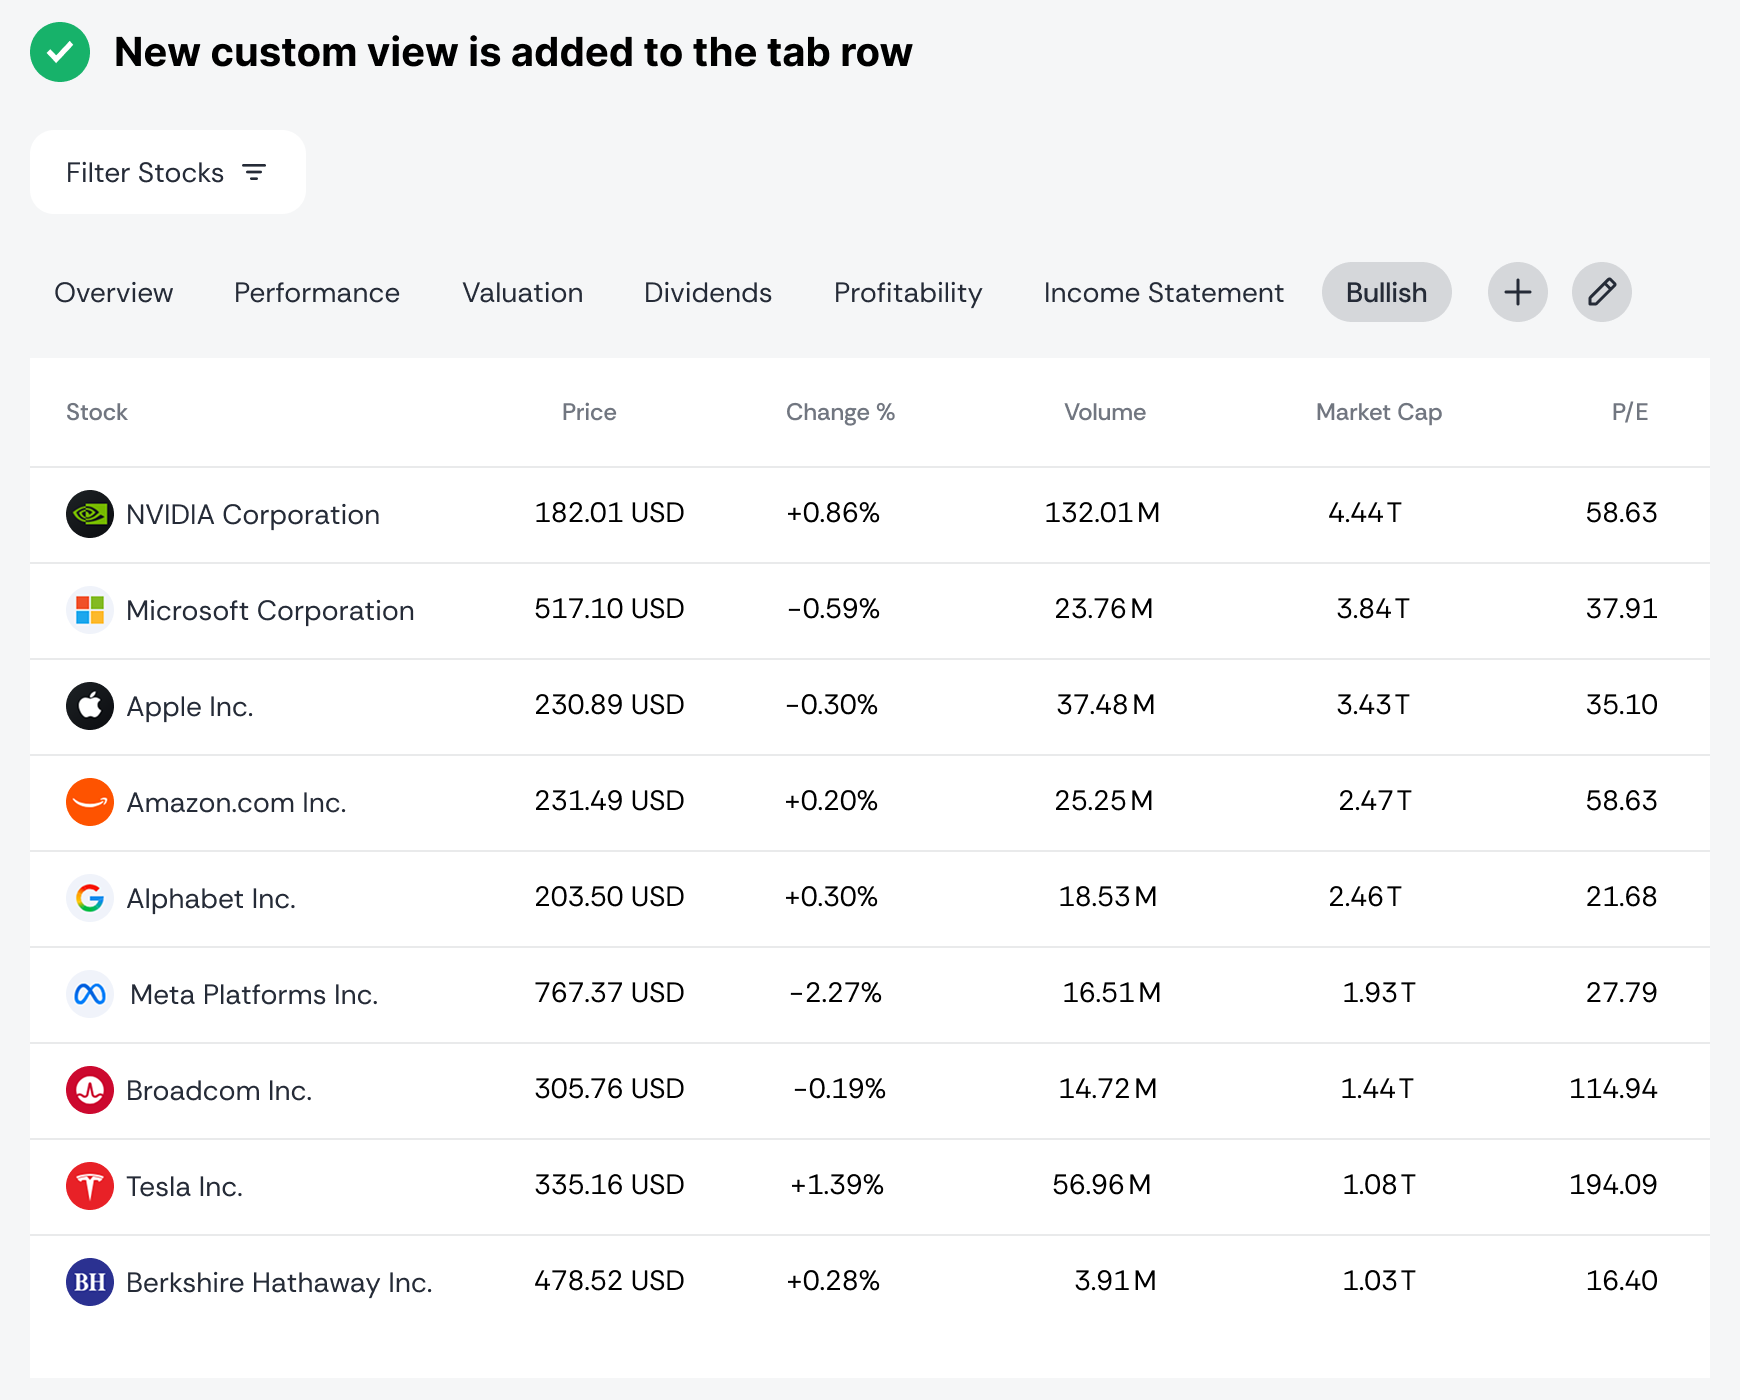
Task: Click the Alphabet Google logo icon
Action: point(90,898)
